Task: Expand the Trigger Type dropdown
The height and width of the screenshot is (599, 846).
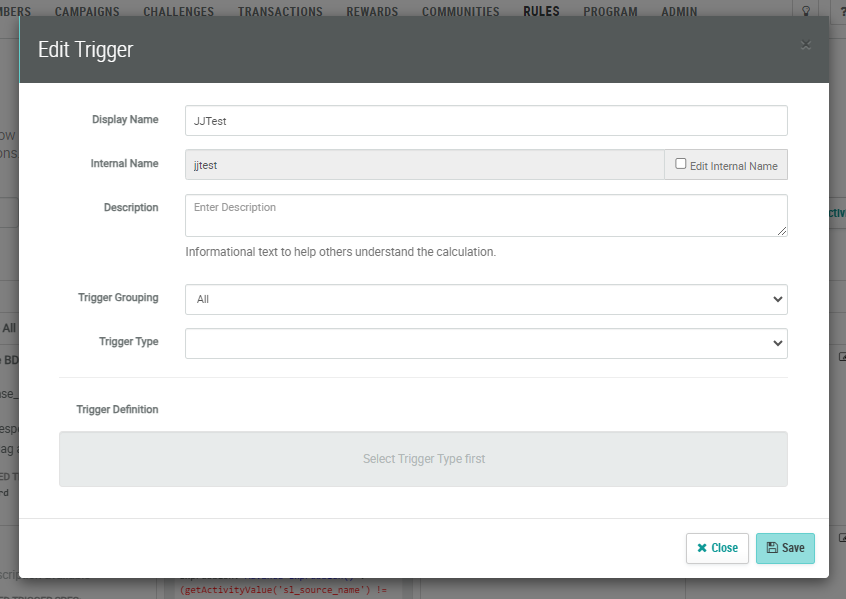Action: point(486,343)
